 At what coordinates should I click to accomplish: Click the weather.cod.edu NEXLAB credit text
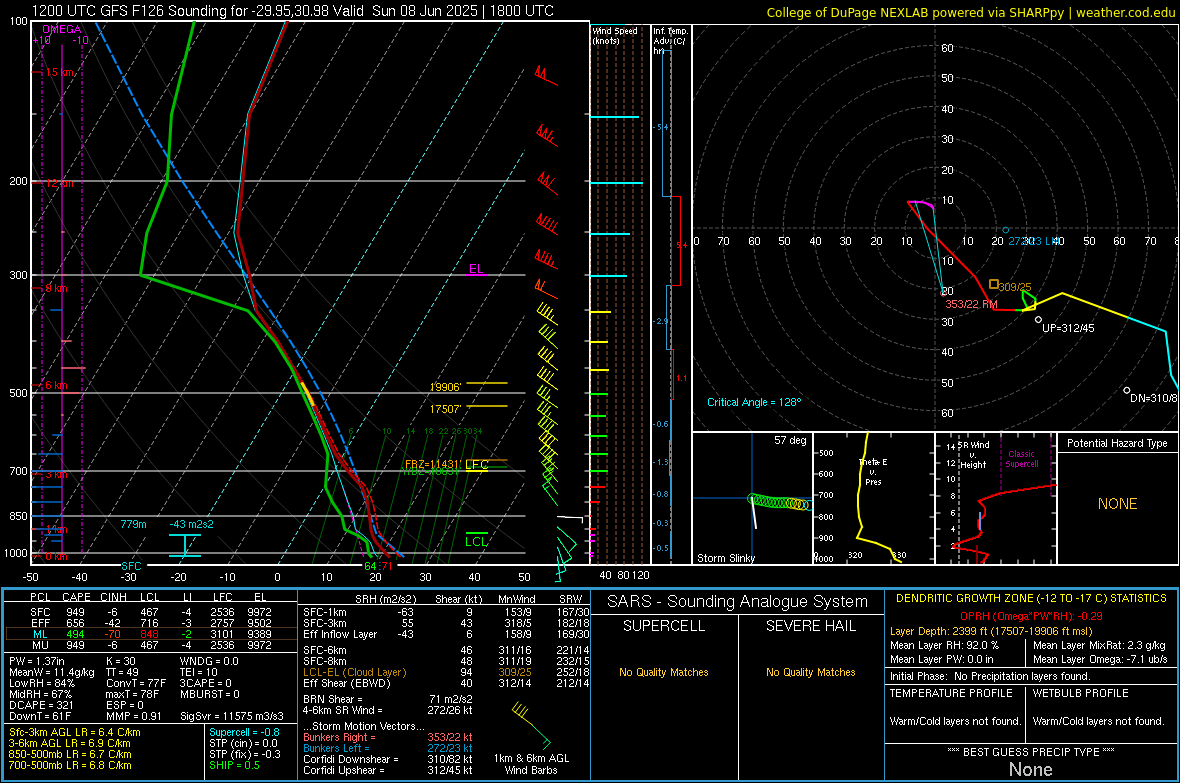pos(970,12)
